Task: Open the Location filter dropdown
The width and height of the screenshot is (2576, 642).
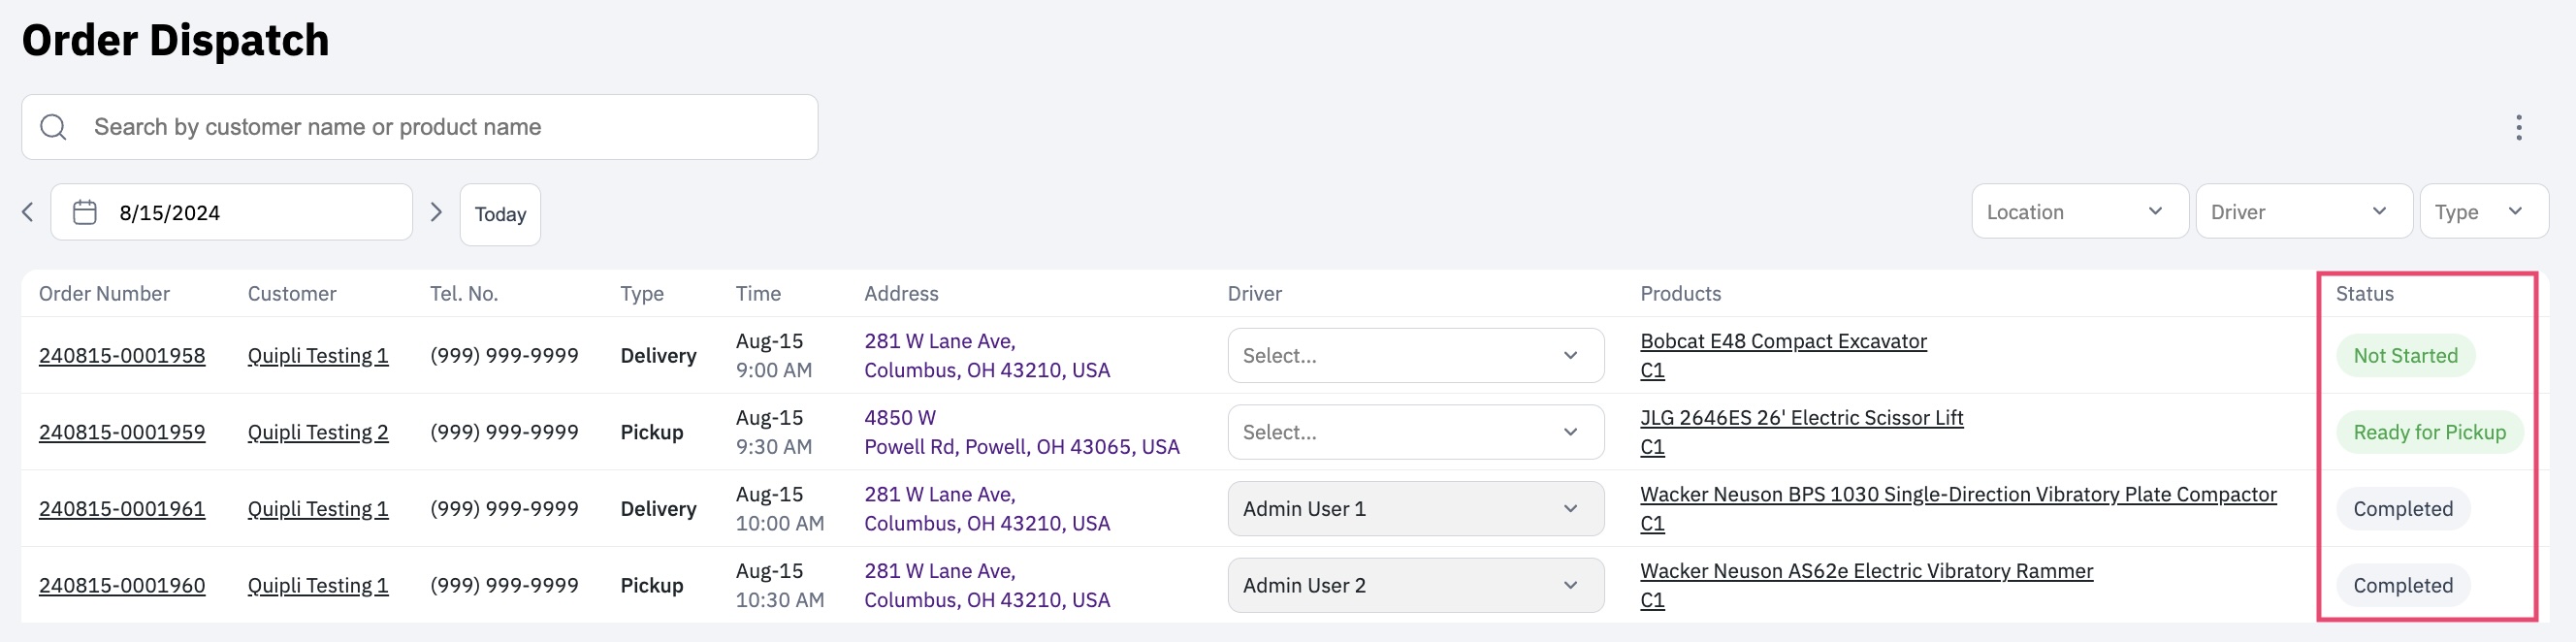Action: 2079,211
